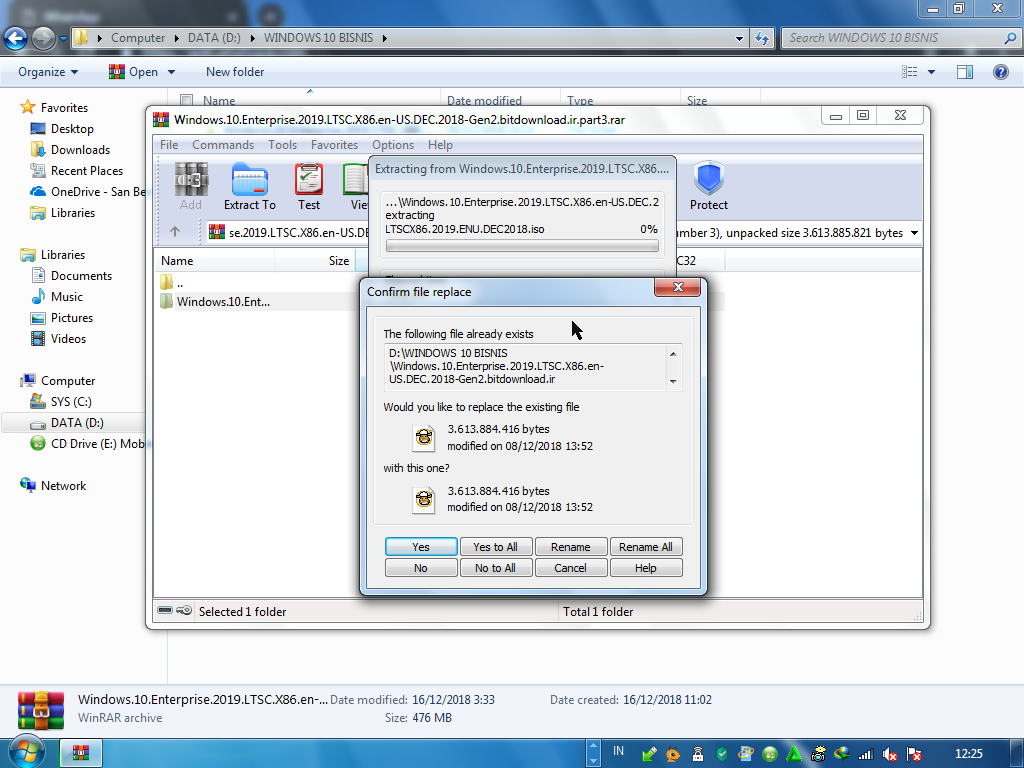Click Explorer Back navigation arrow

click(16, 39)
